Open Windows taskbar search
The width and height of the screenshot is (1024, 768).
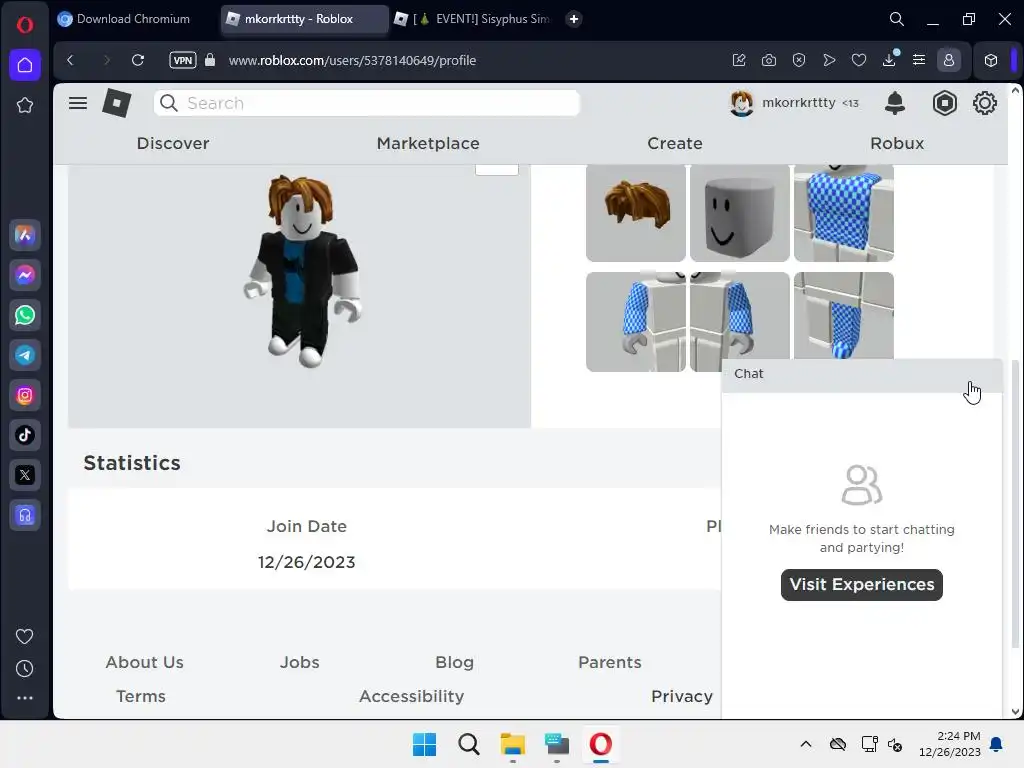pos(468,744)
